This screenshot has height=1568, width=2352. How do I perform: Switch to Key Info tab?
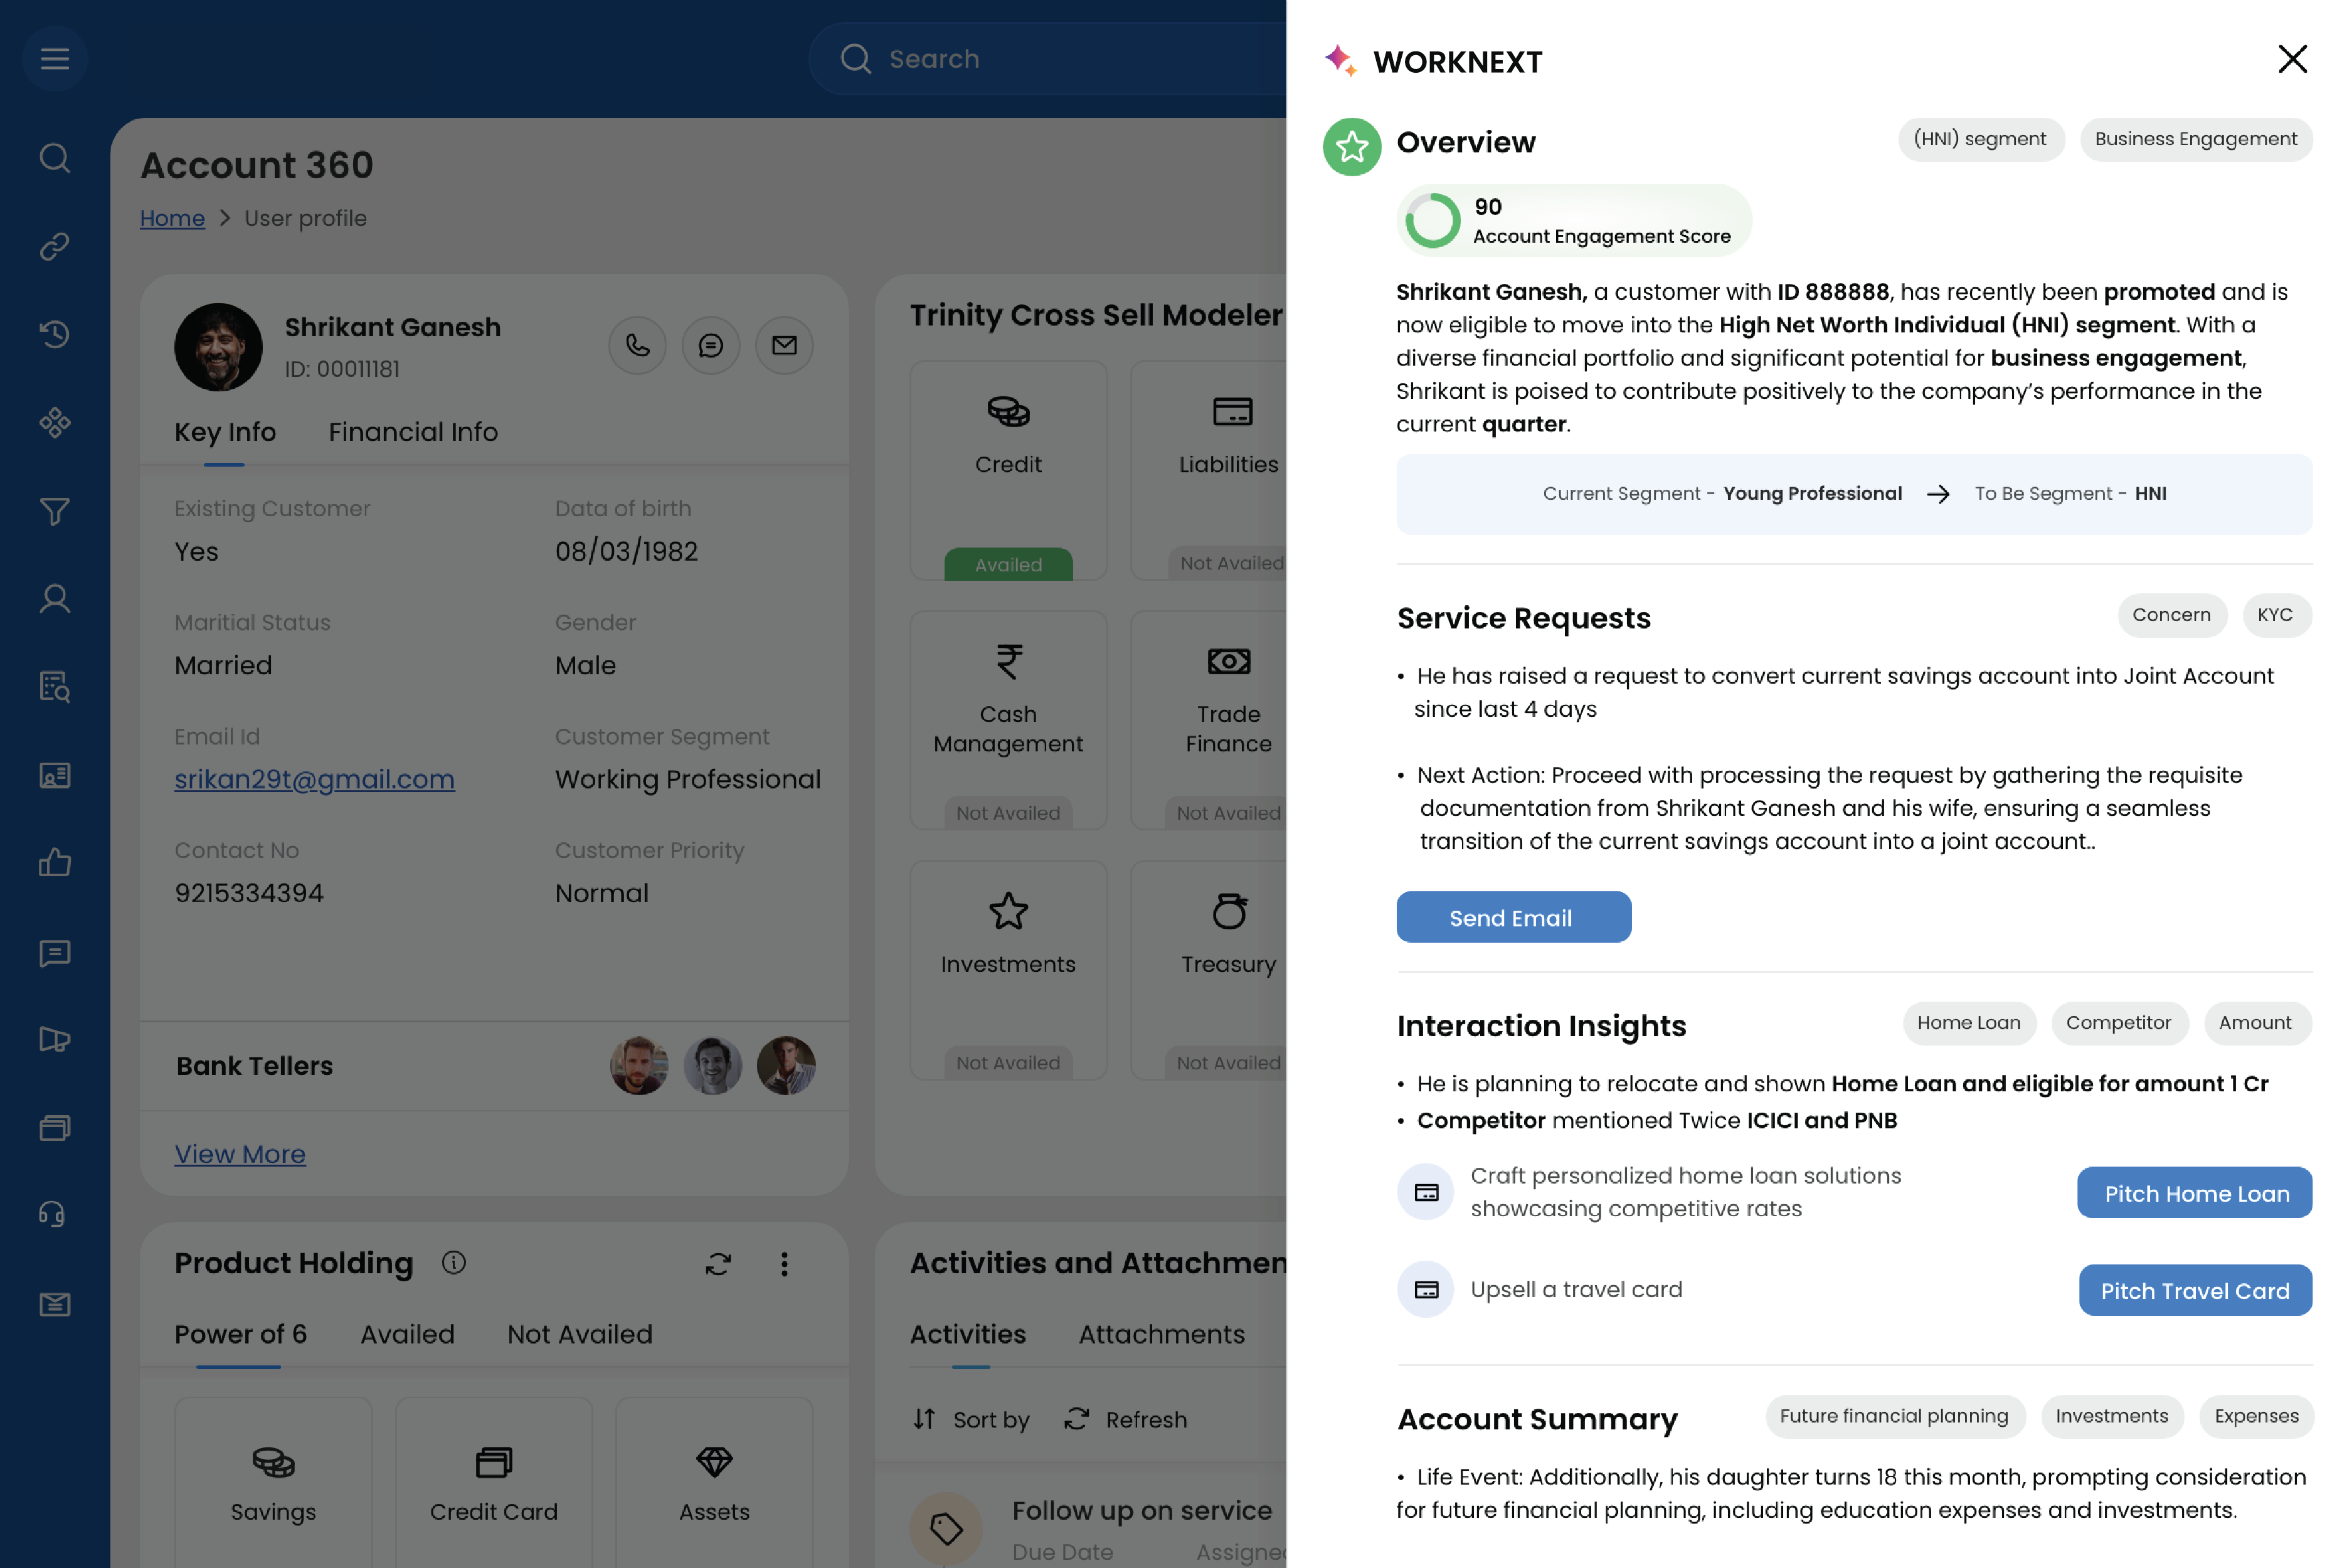tap(225, 432)
